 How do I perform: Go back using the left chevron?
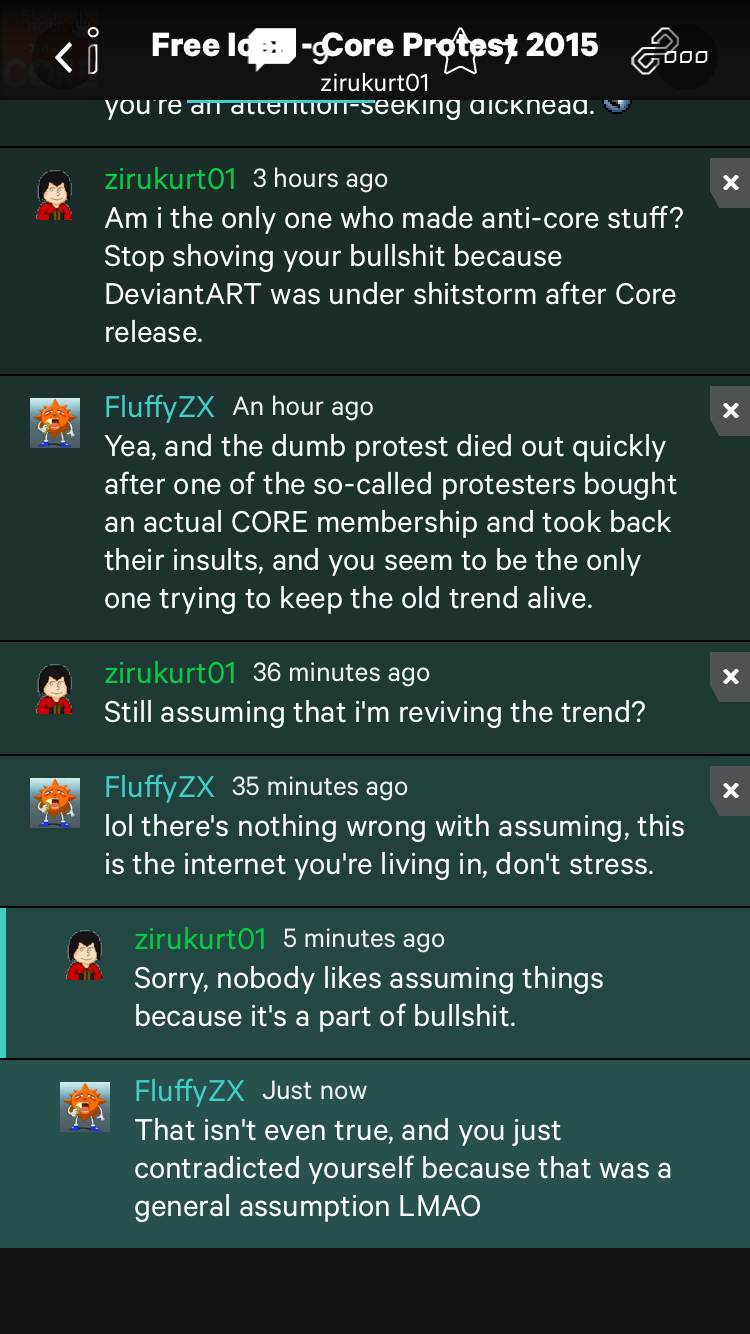(x=64, y=57)
